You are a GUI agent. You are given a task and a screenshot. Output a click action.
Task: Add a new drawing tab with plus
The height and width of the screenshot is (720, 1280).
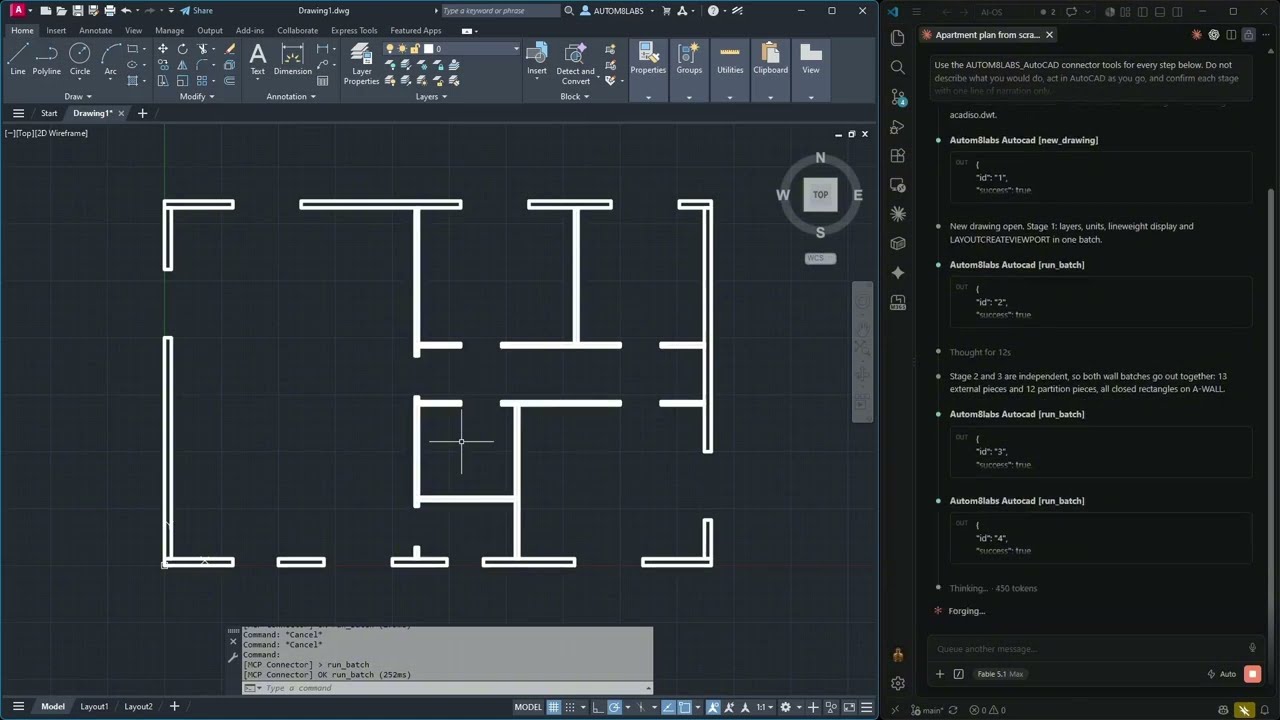tap(142, 113)
